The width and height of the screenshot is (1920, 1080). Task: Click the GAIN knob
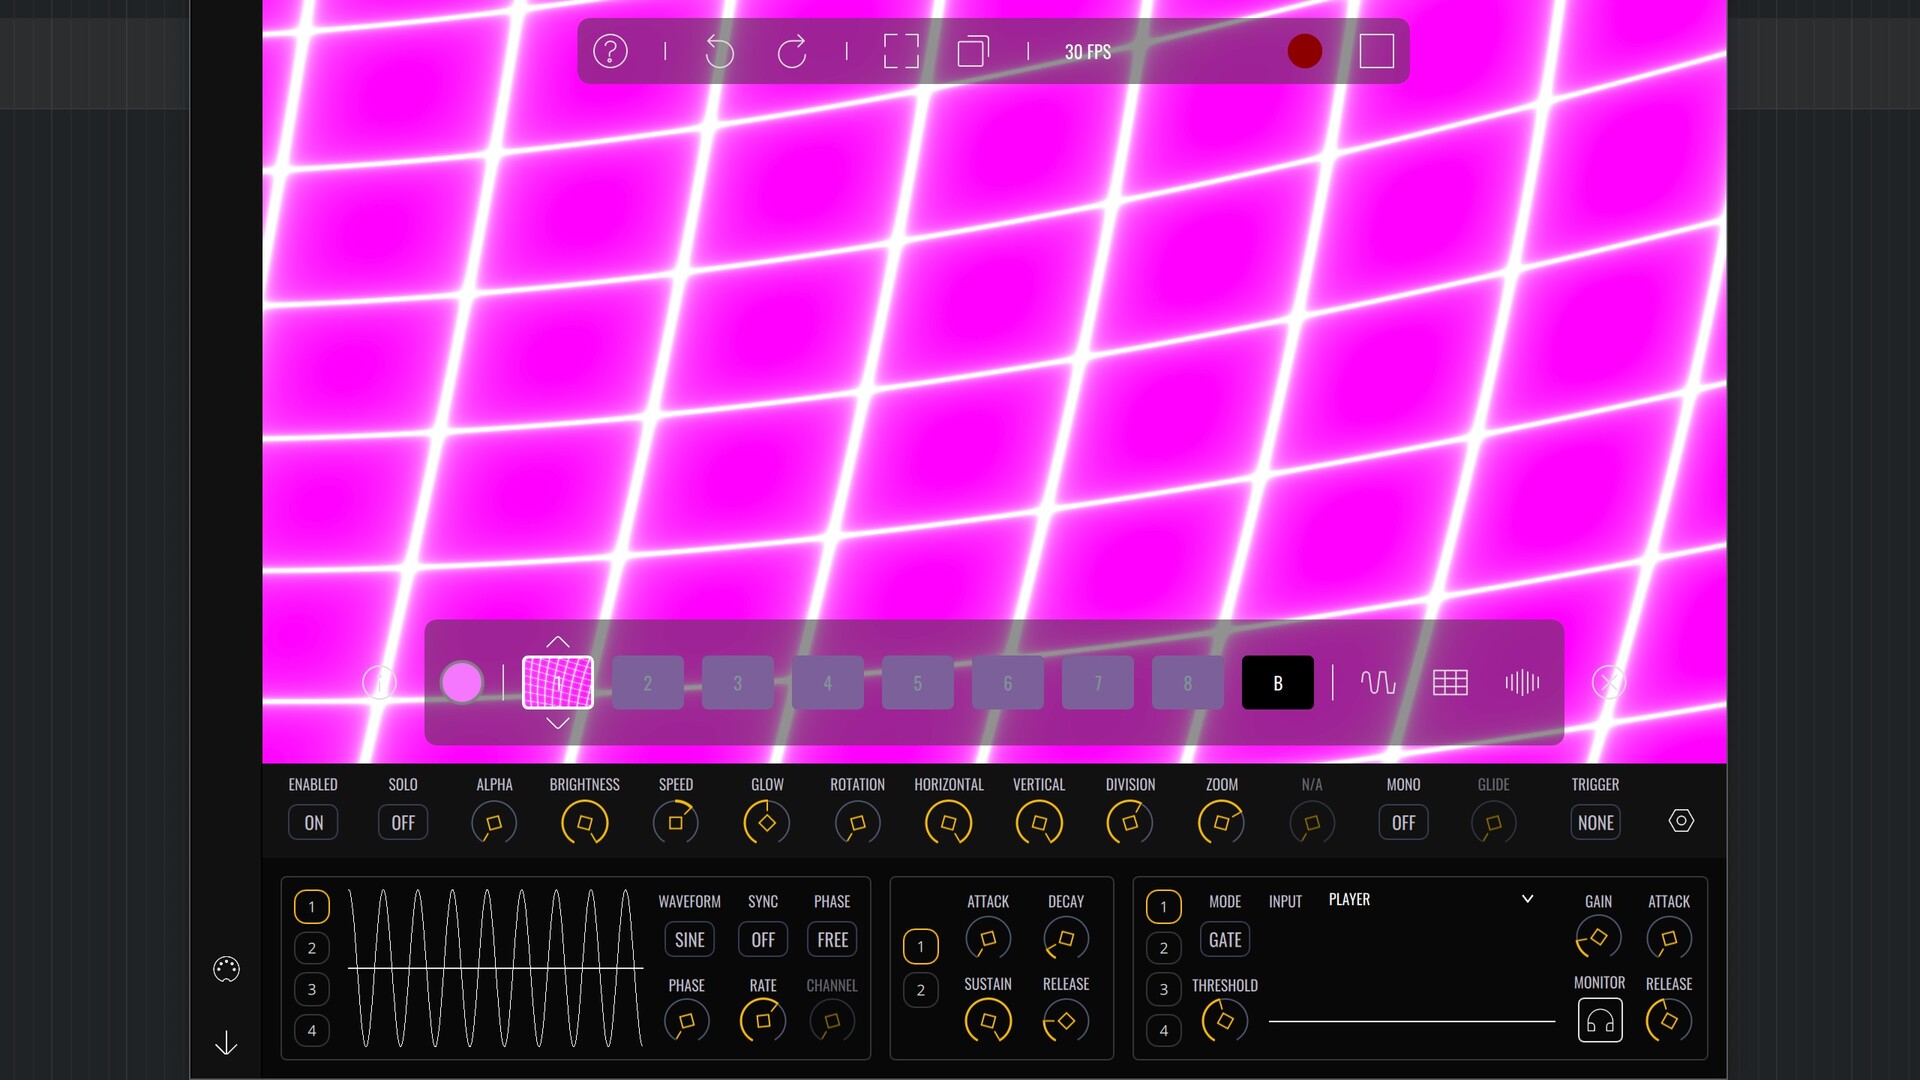tap(1598, 938)
